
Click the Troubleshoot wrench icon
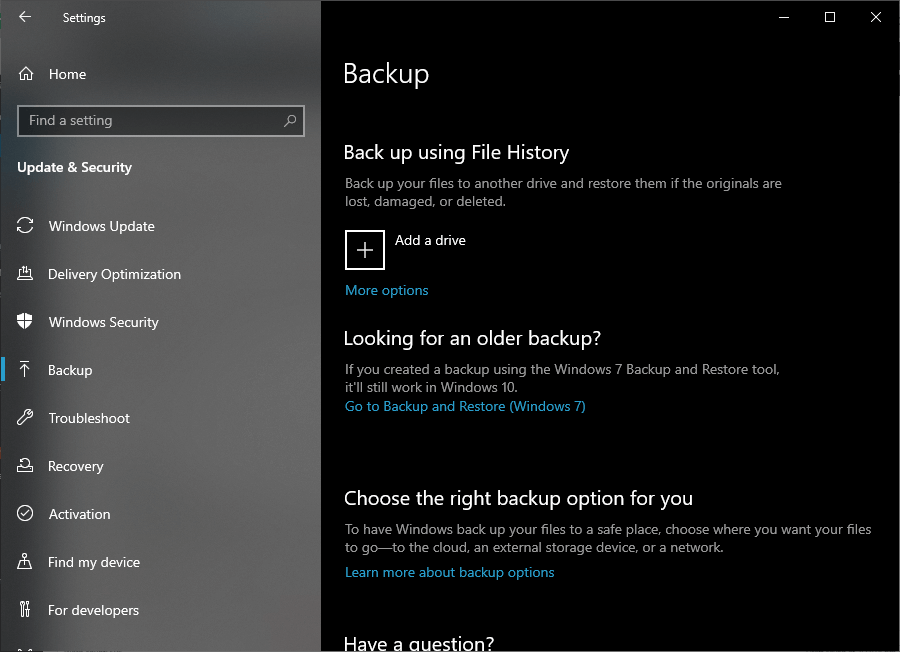point(25,417)
